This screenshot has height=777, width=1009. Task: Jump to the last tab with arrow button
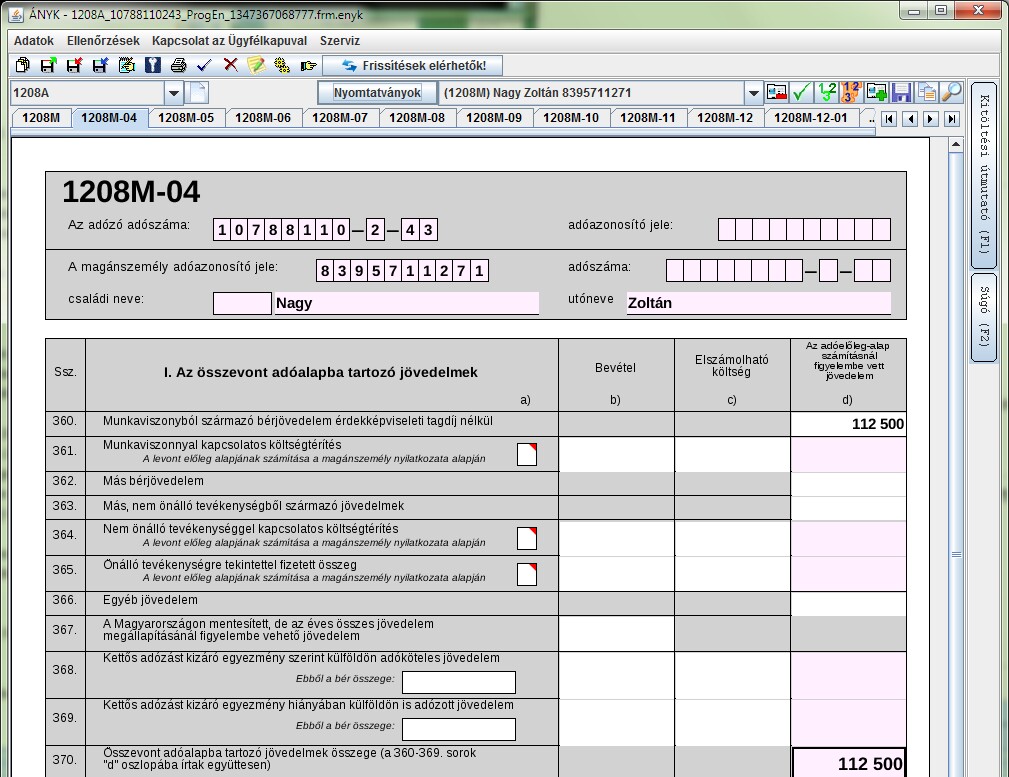pos(951,119)
